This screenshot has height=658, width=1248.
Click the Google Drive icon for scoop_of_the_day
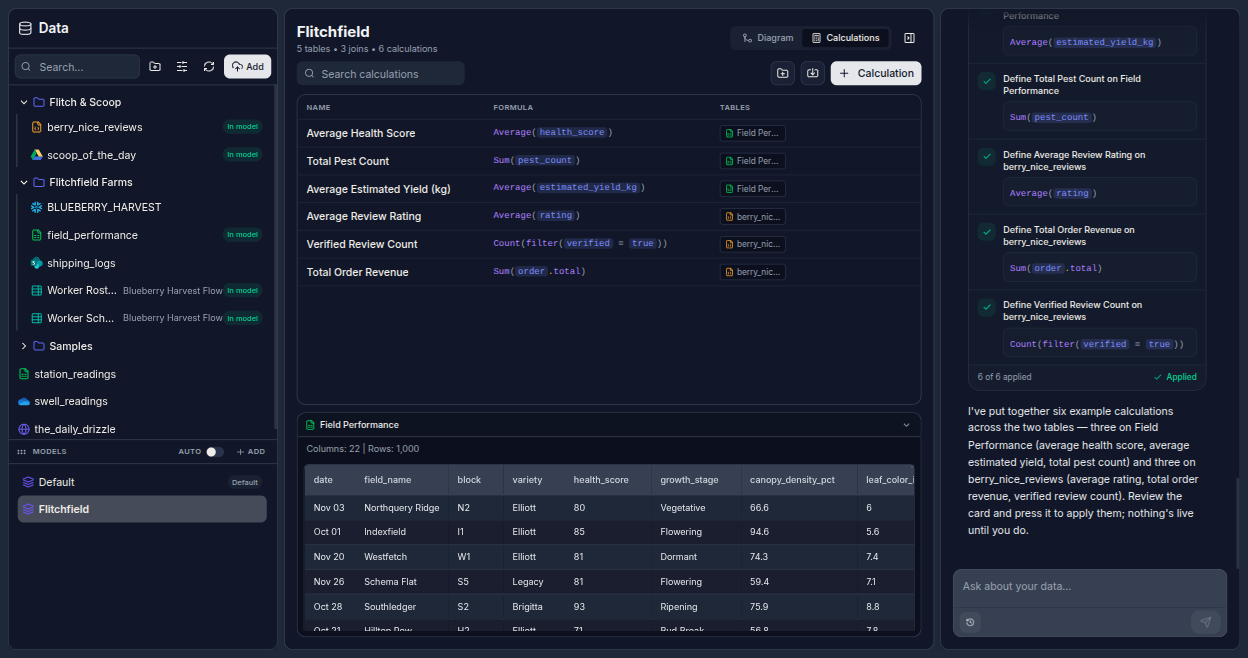(37, 155)
